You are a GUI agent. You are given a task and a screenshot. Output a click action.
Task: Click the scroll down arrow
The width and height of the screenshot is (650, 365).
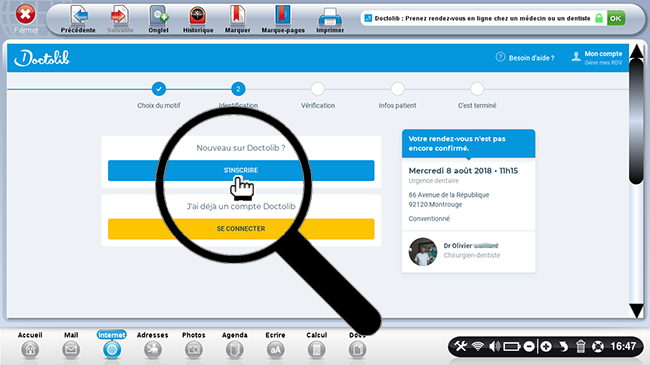click(636, 310)
